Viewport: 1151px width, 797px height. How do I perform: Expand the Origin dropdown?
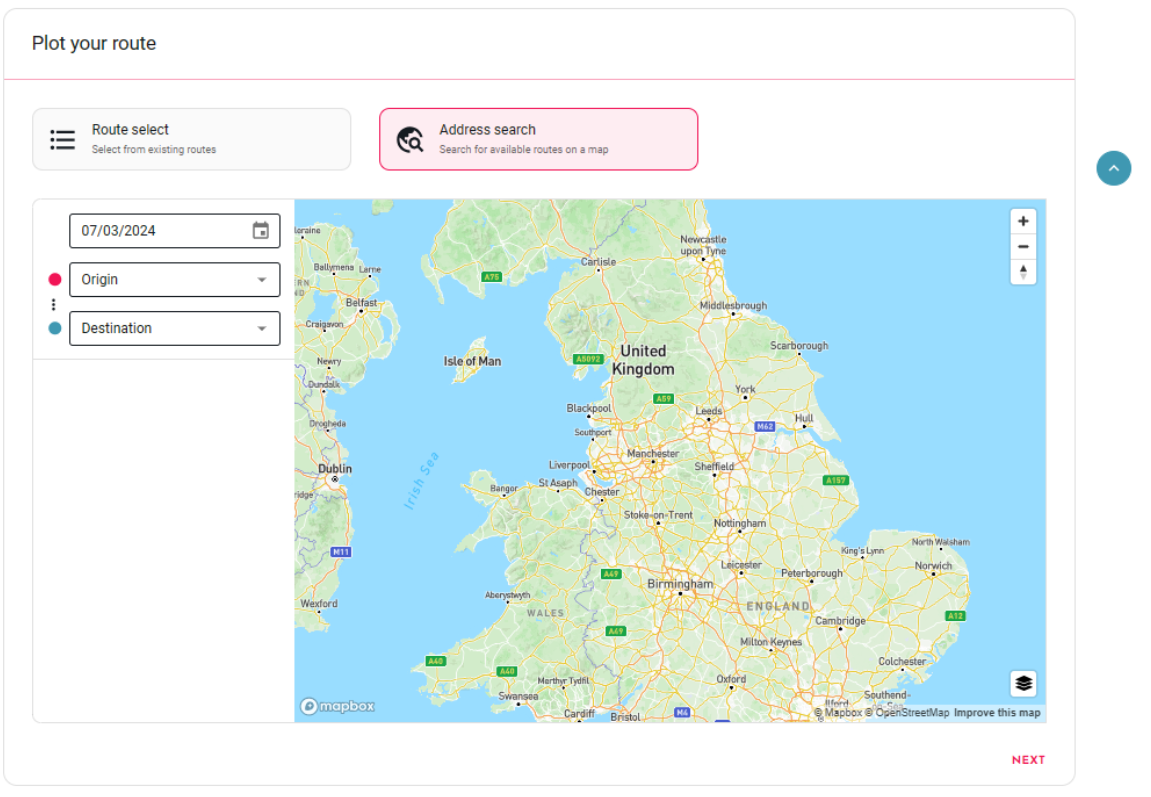(175, 280)
